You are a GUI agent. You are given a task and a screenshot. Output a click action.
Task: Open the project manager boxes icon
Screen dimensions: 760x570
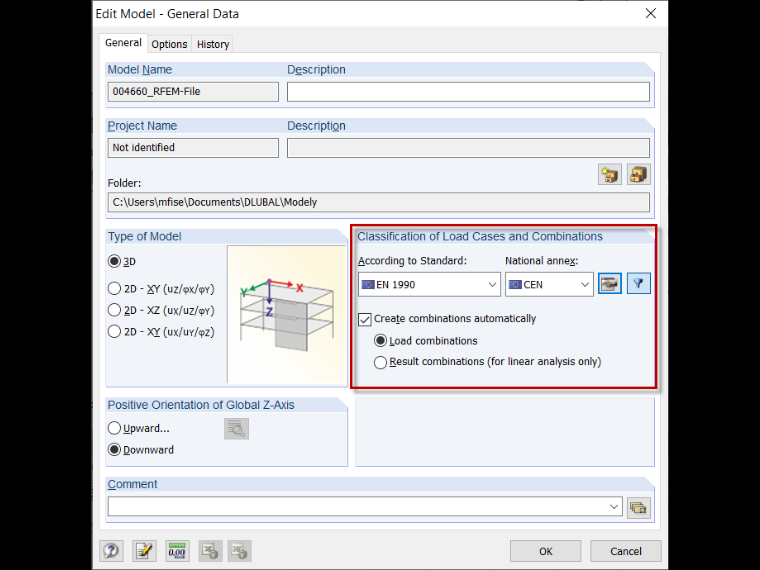coord(638,174)
